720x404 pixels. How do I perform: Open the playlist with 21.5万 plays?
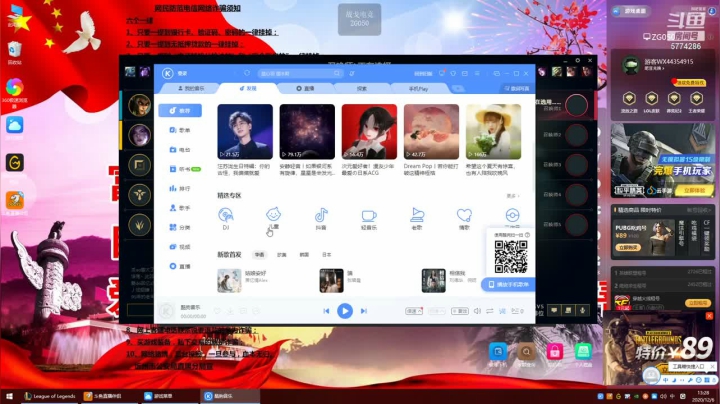point(245,132)
